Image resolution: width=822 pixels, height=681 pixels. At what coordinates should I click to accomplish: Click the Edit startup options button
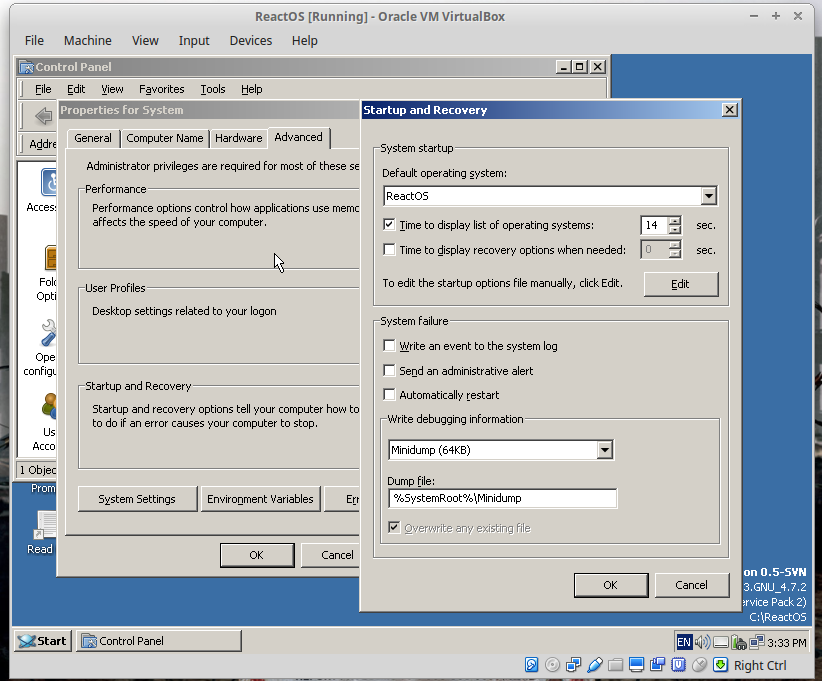680,284
